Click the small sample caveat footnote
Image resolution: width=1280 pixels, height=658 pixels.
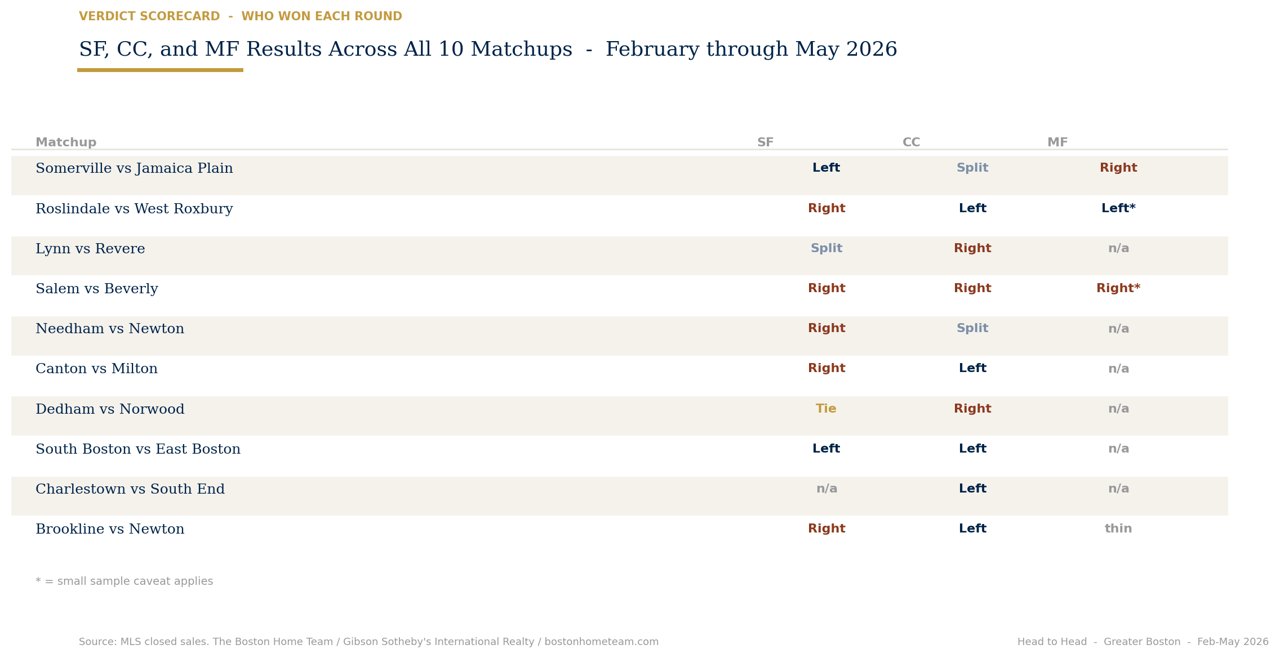(124, 582)
